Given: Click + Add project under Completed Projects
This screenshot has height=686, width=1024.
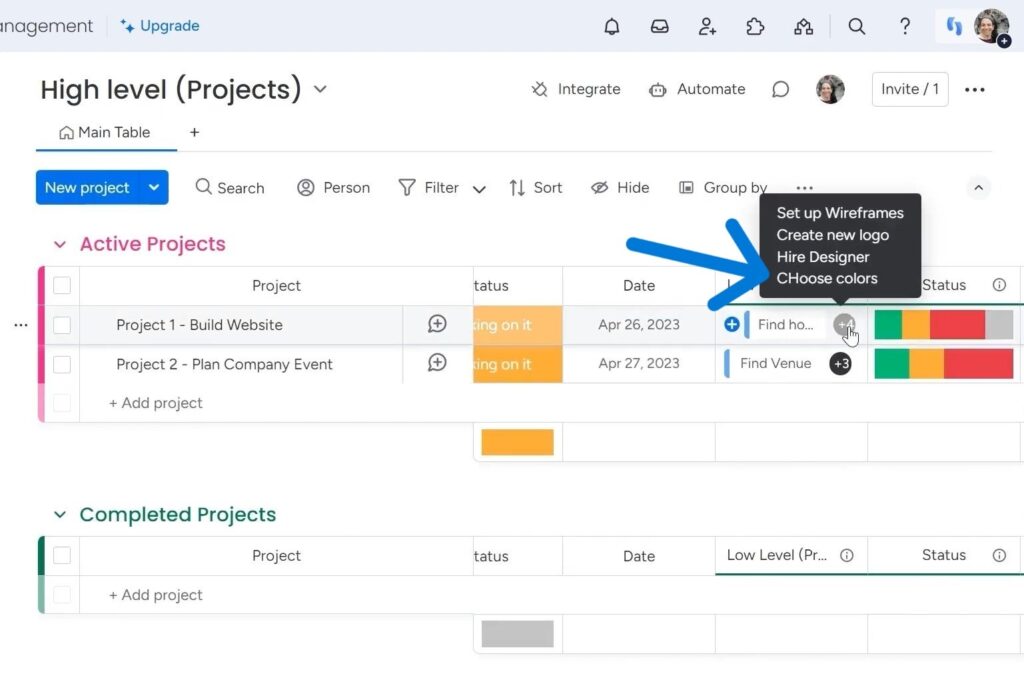Looking at the screenshot, I should tap(155, 594).
